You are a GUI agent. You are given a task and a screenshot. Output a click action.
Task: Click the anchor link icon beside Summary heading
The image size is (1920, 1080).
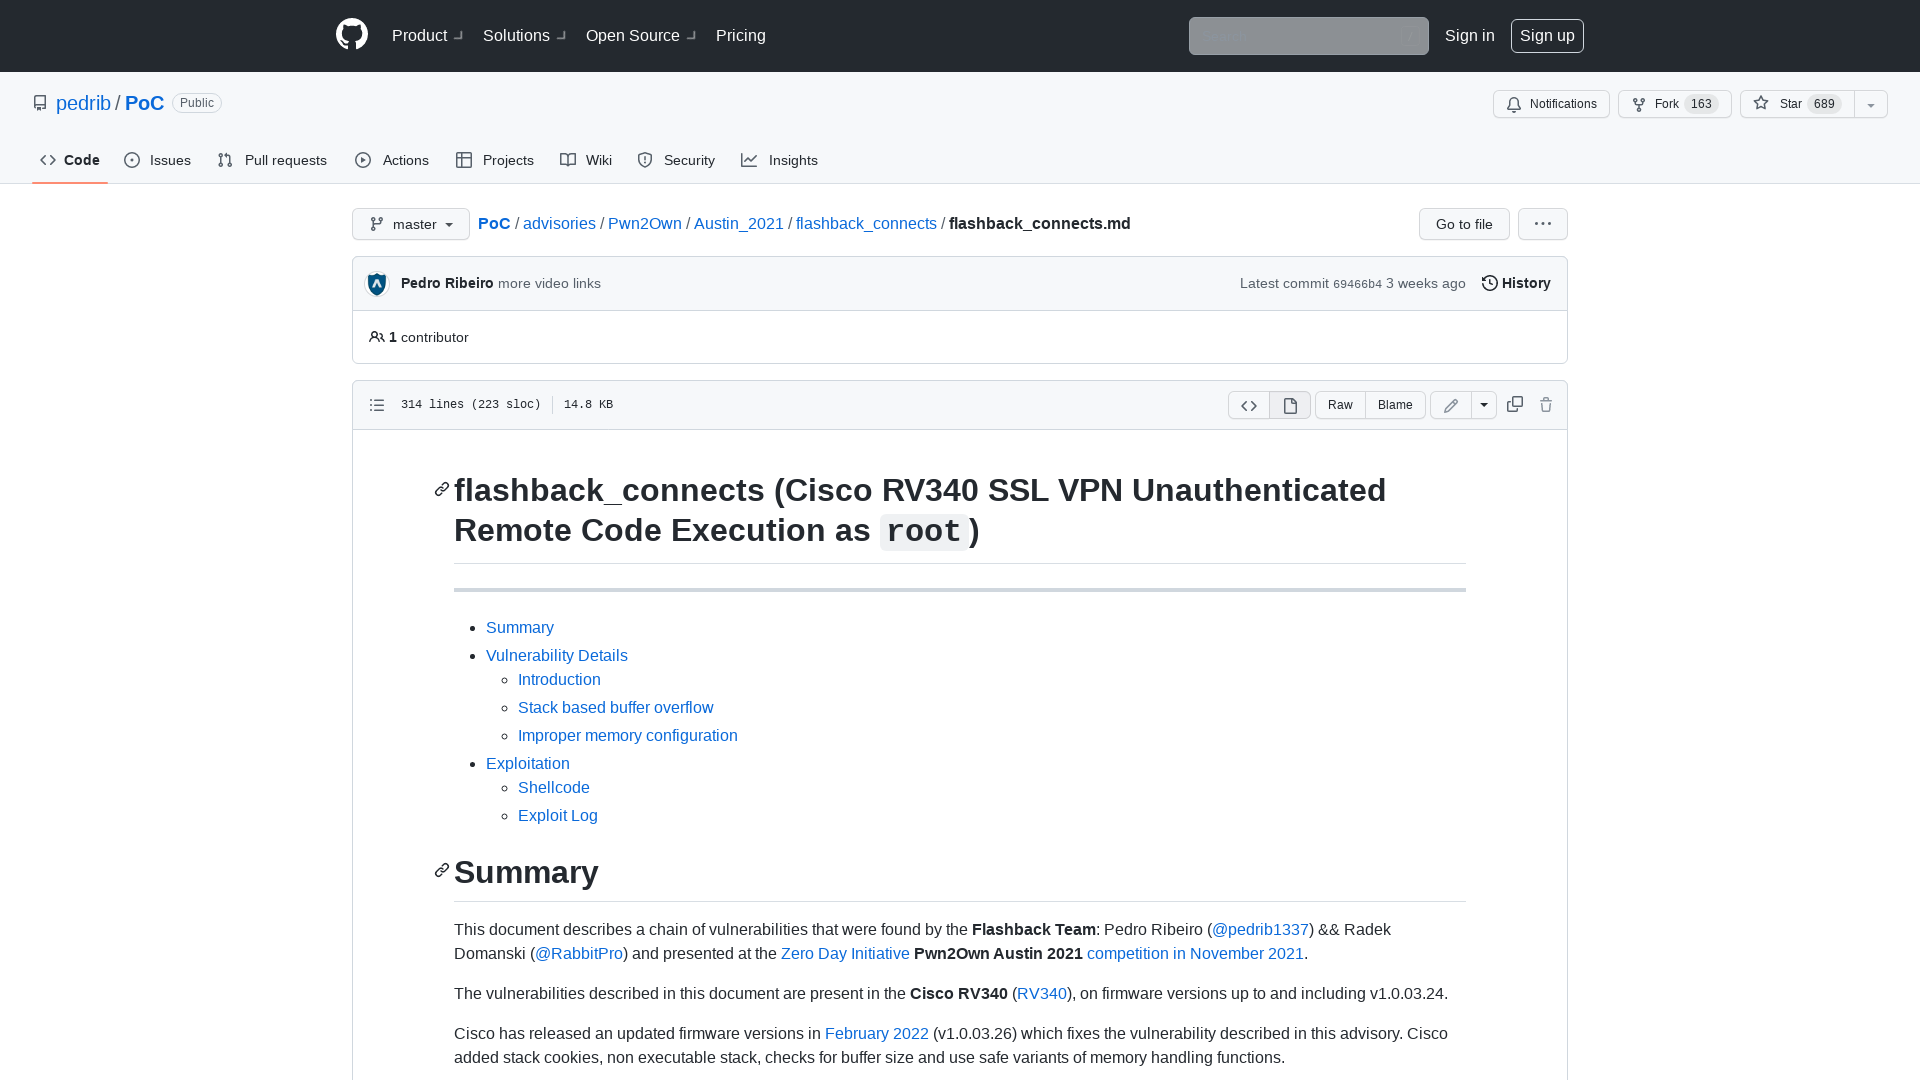click(442, 871)
